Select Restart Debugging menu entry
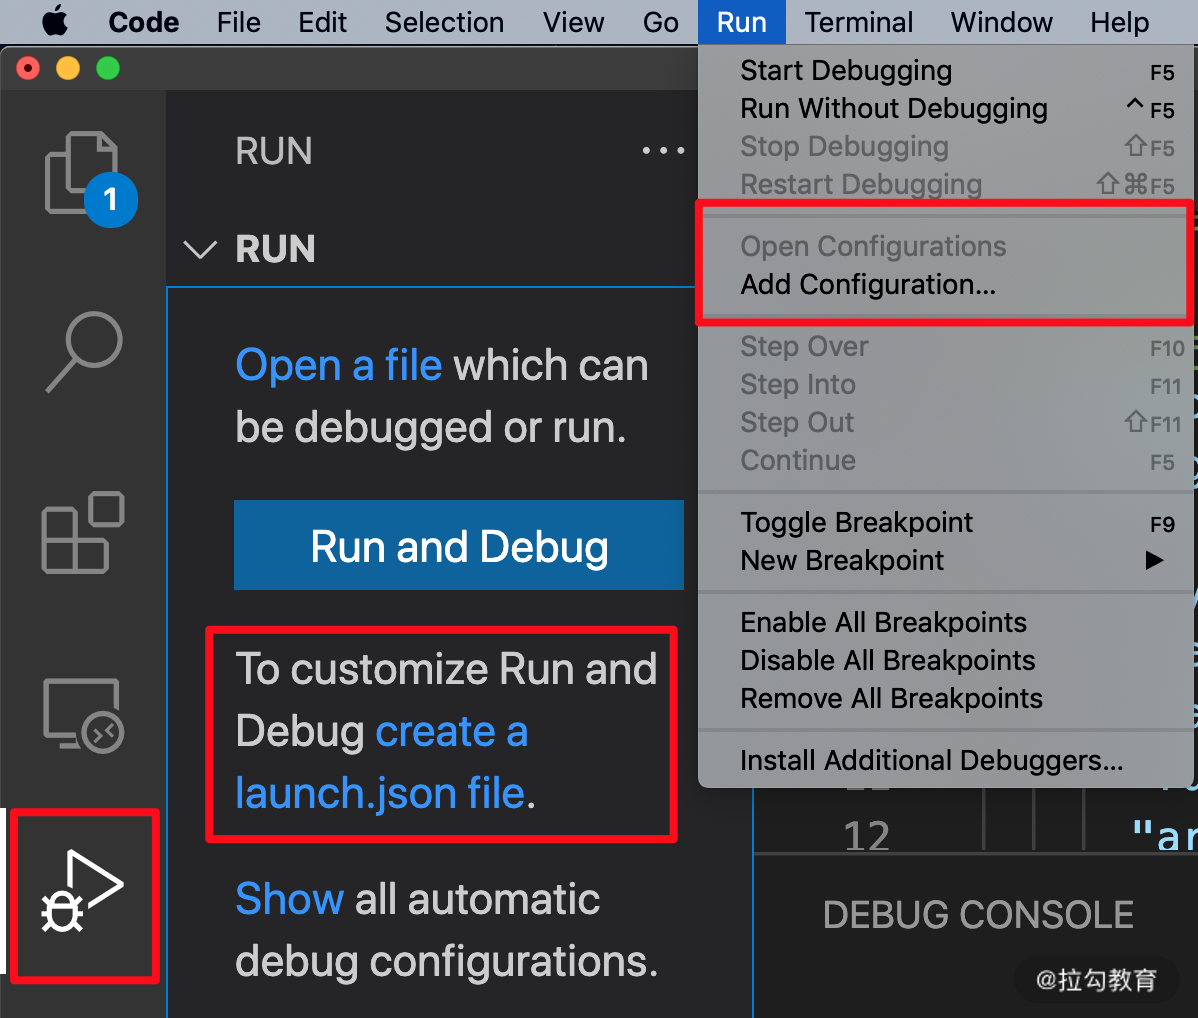This screenshot has width=1198, height=1018. tap(946, 184)
